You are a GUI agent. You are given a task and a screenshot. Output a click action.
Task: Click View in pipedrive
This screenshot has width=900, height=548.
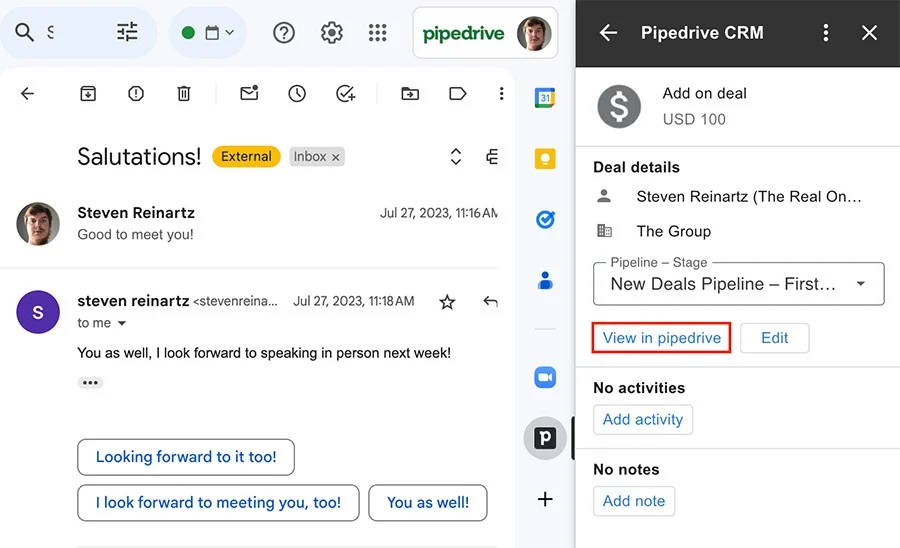pos(661,338)
